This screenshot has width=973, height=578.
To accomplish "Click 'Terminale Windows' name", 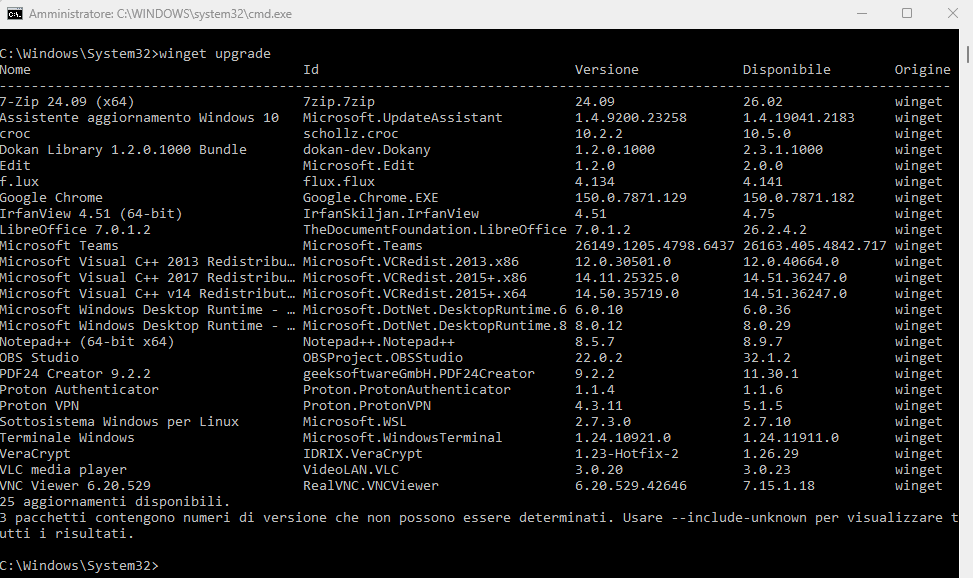I will (x=67, y=438).
